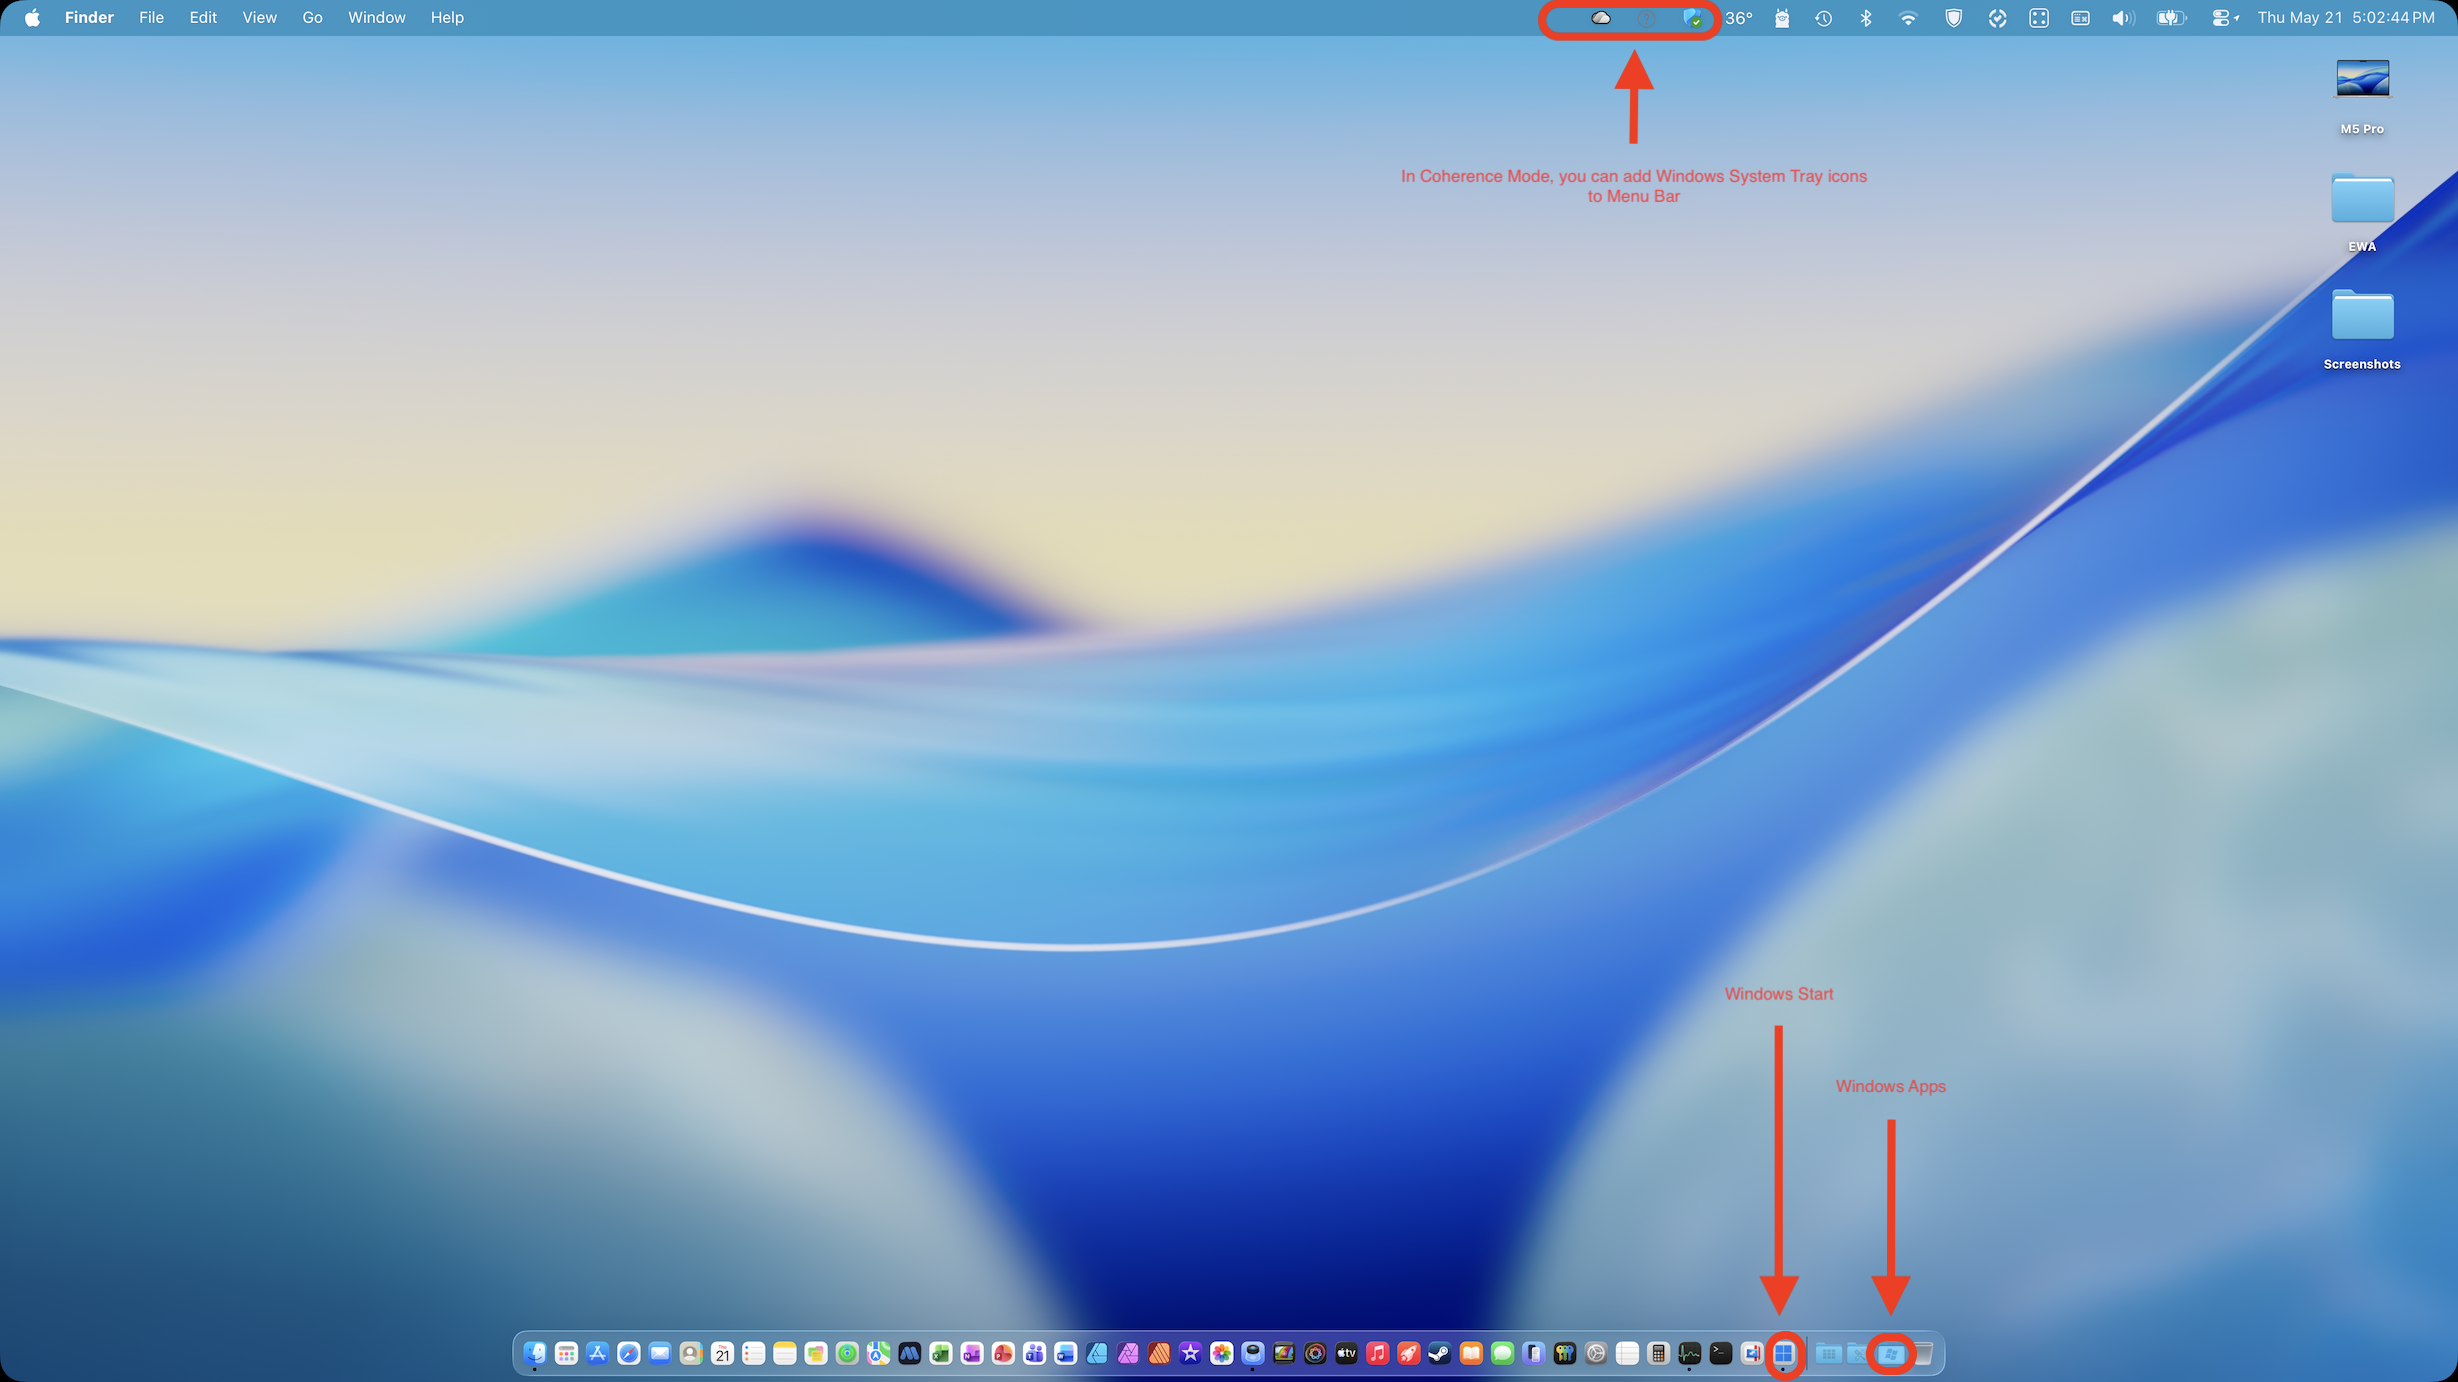This screenshot has height=1382, width=2458.
Task: Open Calendar showing 21 in Dock
Action: click(722, 1353)
